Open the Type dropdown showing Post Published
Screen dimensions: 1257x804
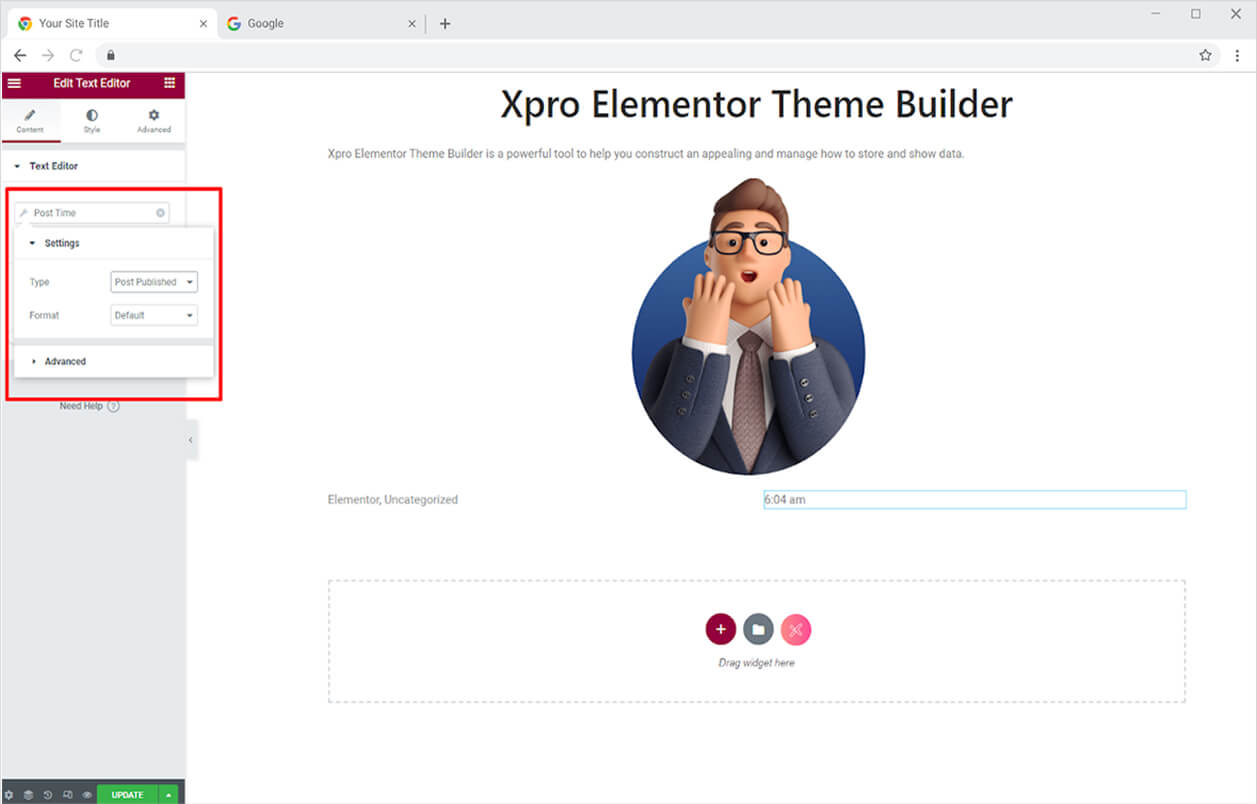coord(154,282)
